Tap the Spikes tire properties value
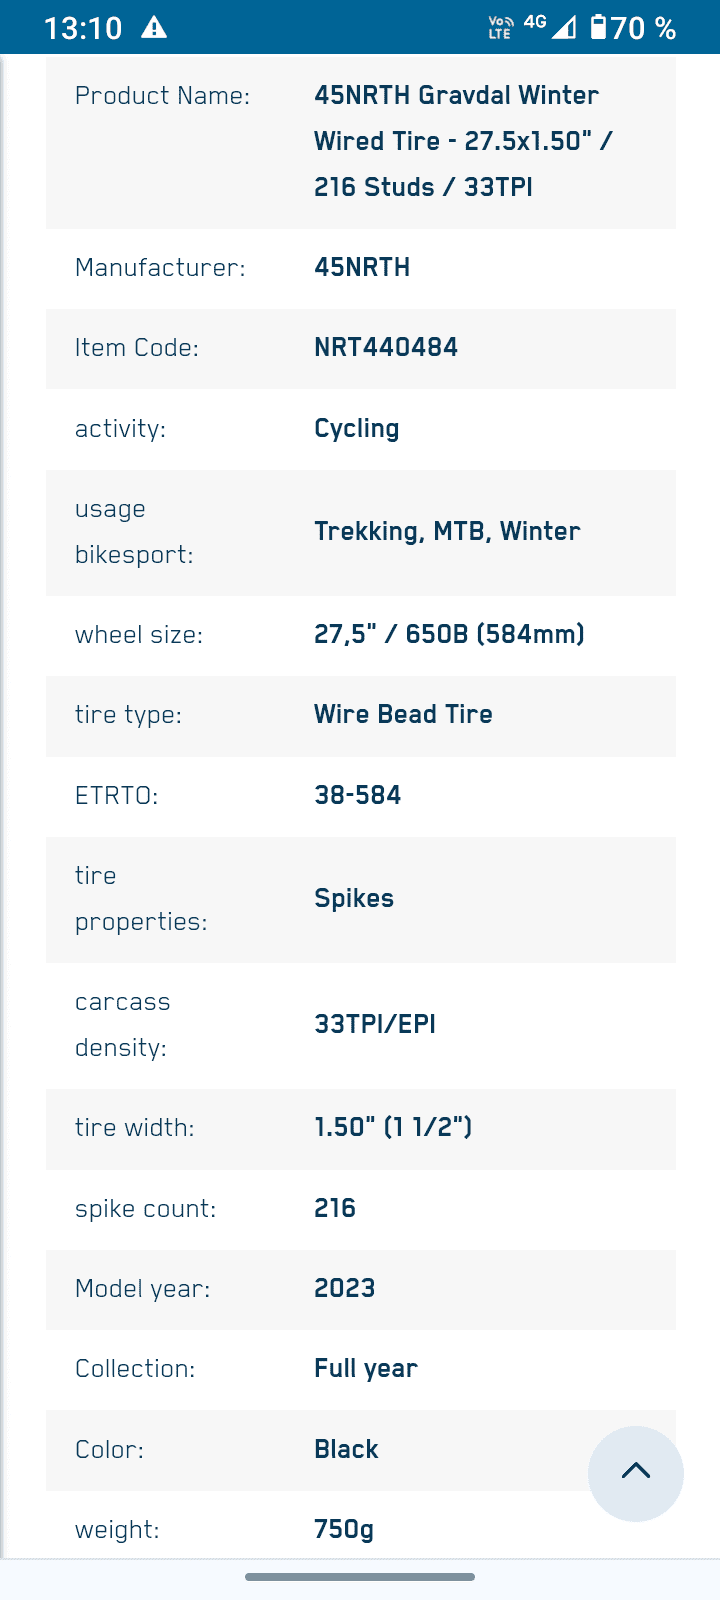 click(x=354, y=898)
